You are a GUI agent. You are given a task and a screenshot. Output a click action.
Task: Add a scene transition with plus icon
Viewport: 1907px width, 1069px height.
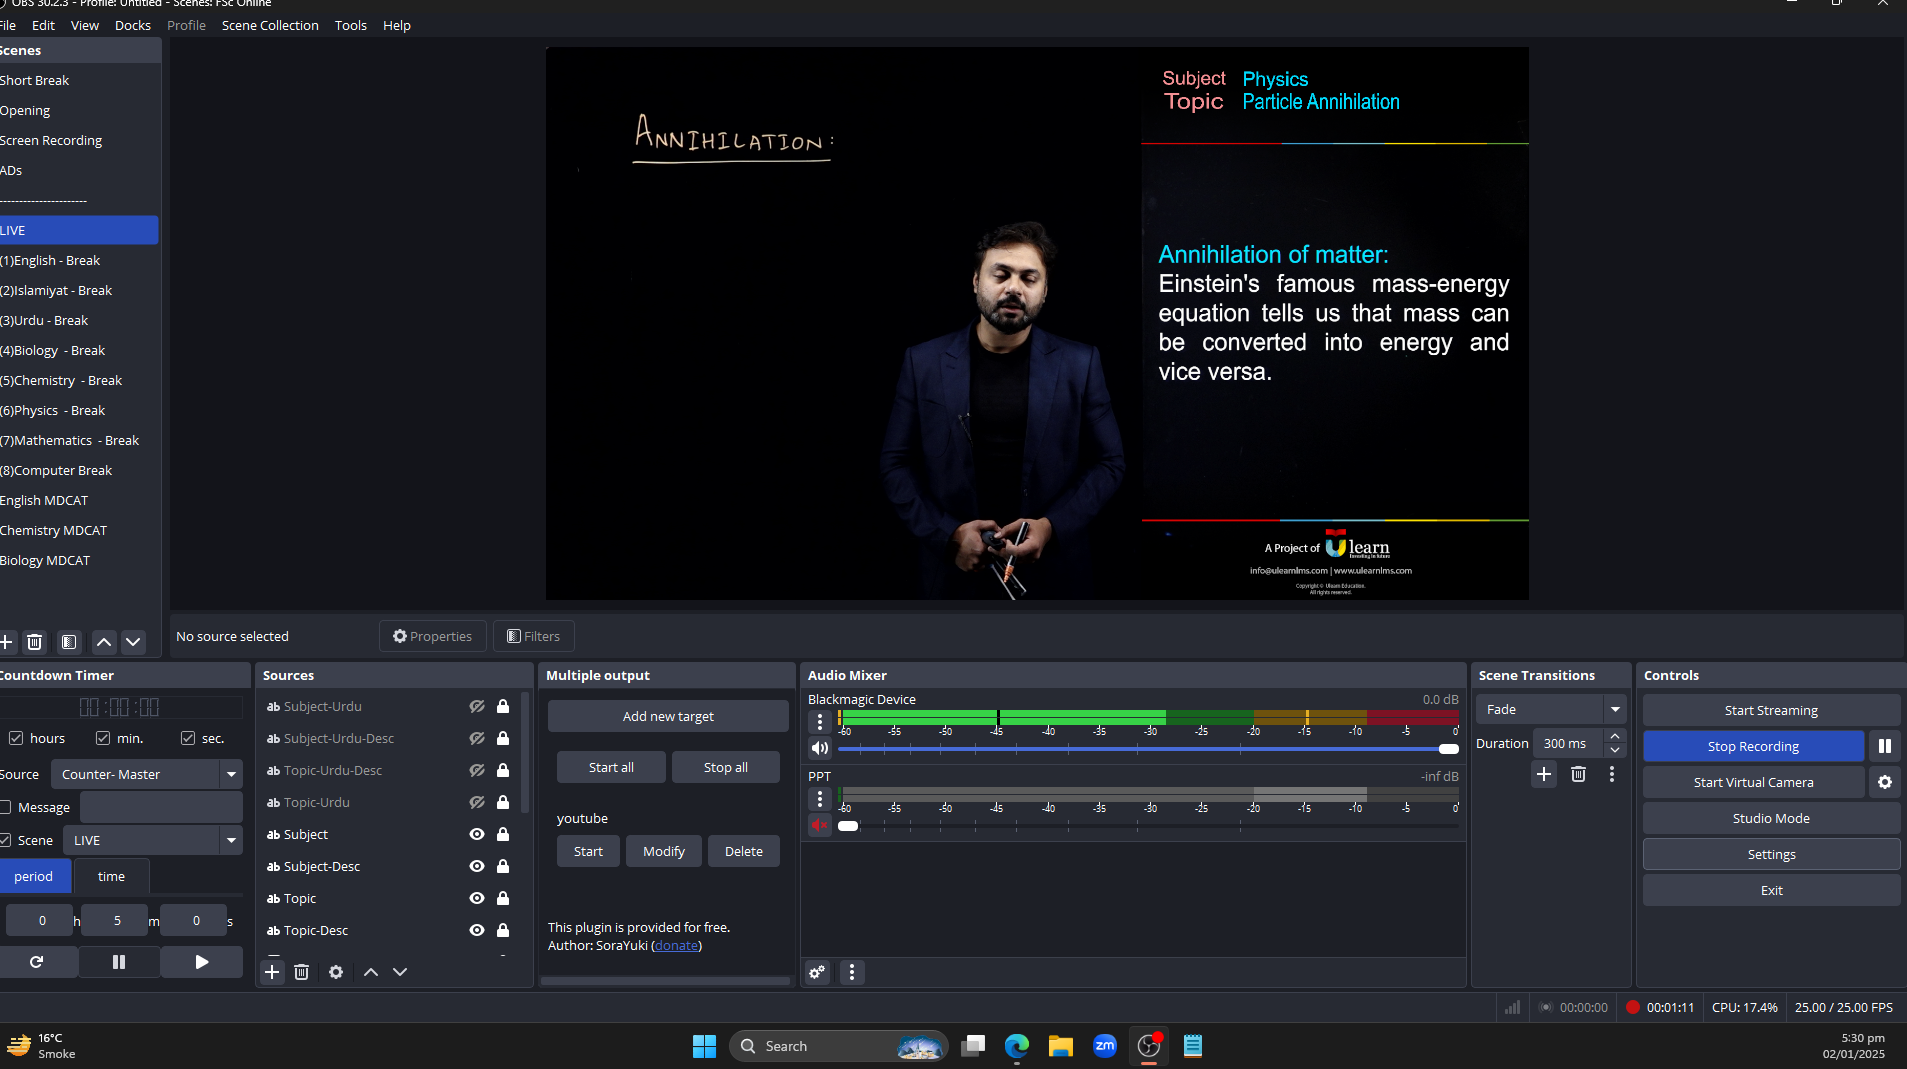[x=1544, y=774]
